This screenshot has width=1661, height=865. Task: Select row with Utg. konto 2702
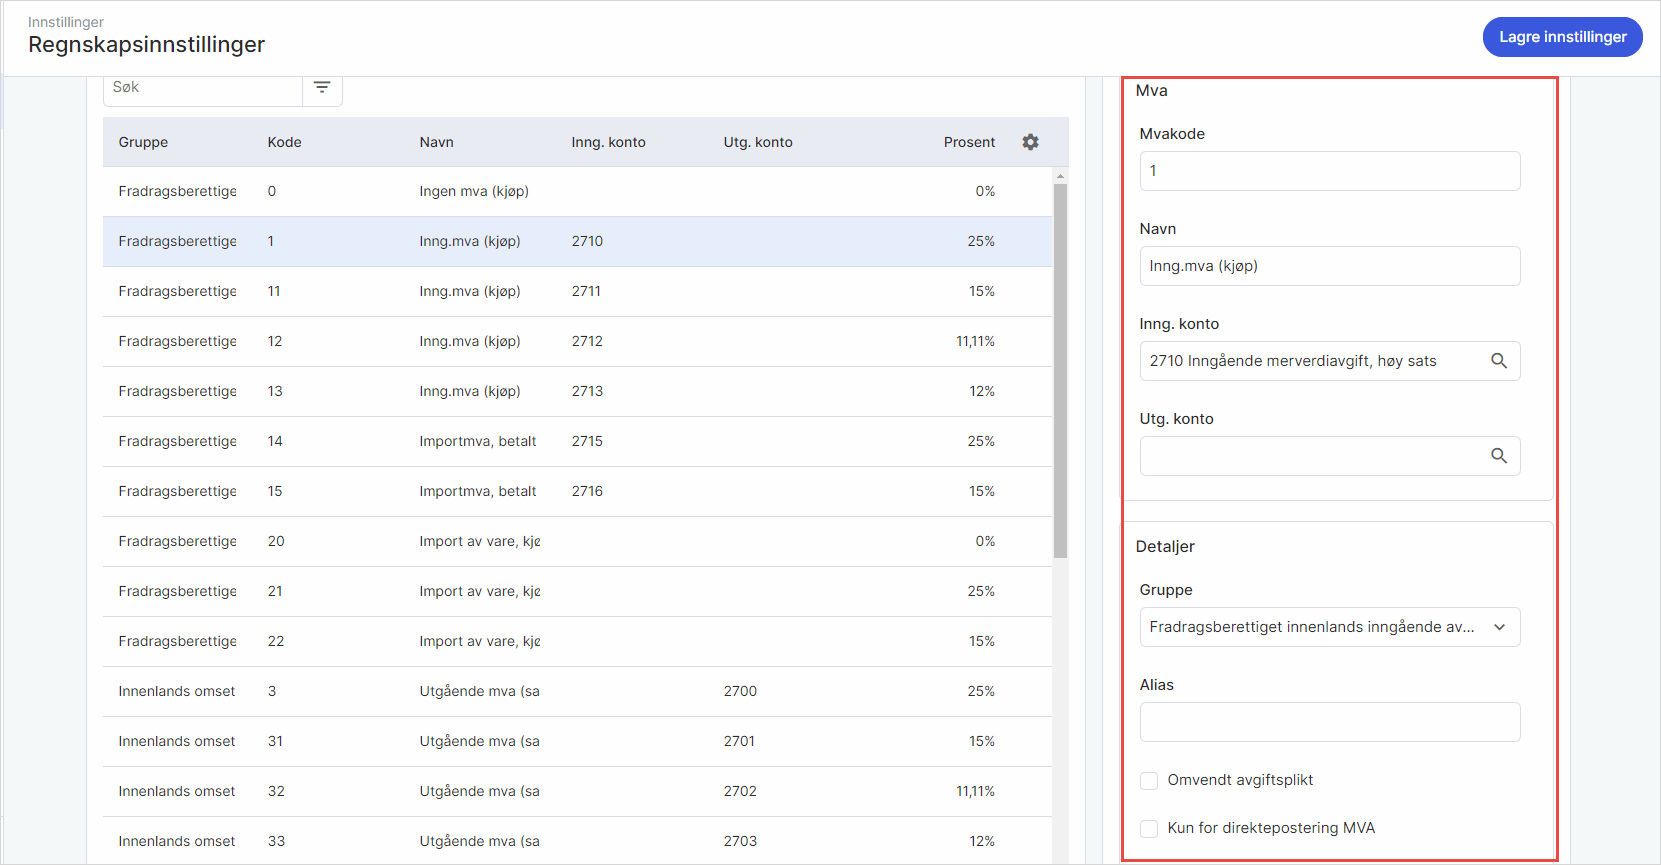577,791
